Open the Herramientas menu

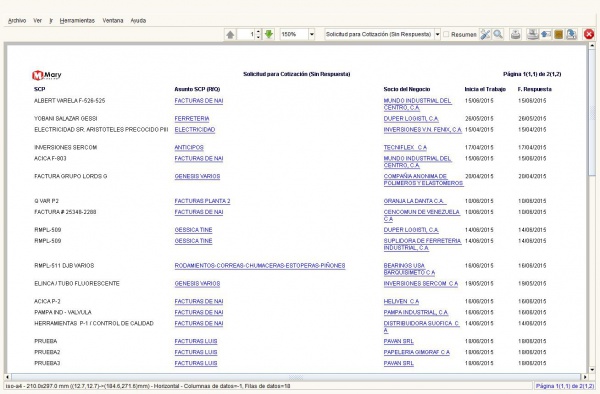click(77, 21)
